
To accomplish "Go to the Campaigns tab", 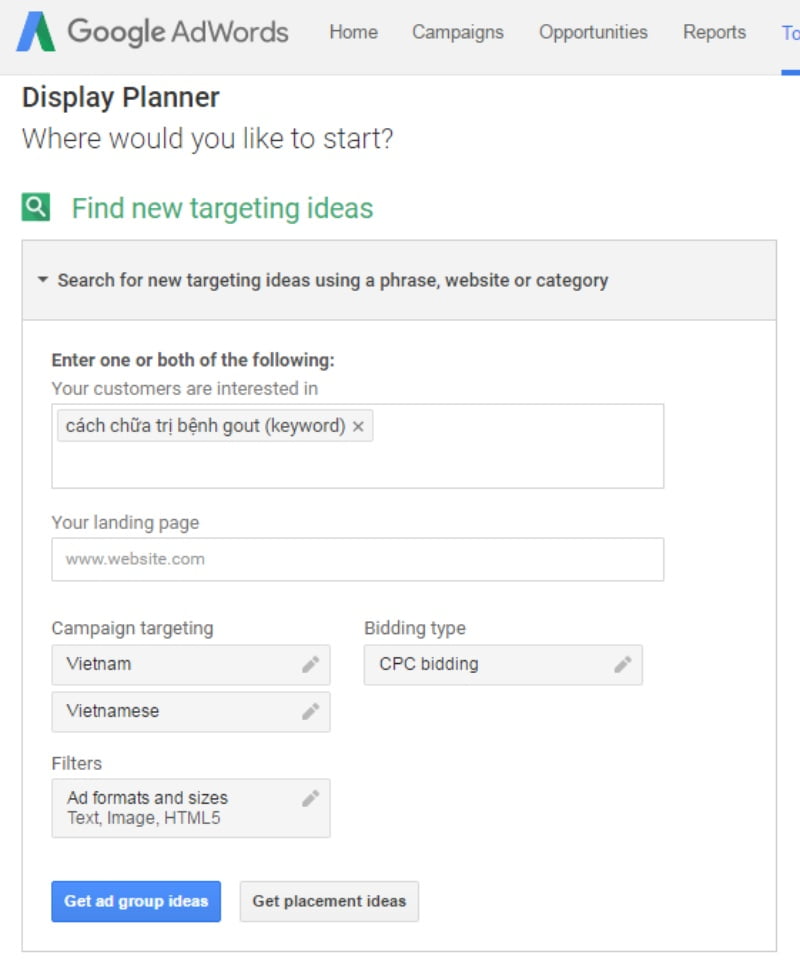I will (458, 32).
